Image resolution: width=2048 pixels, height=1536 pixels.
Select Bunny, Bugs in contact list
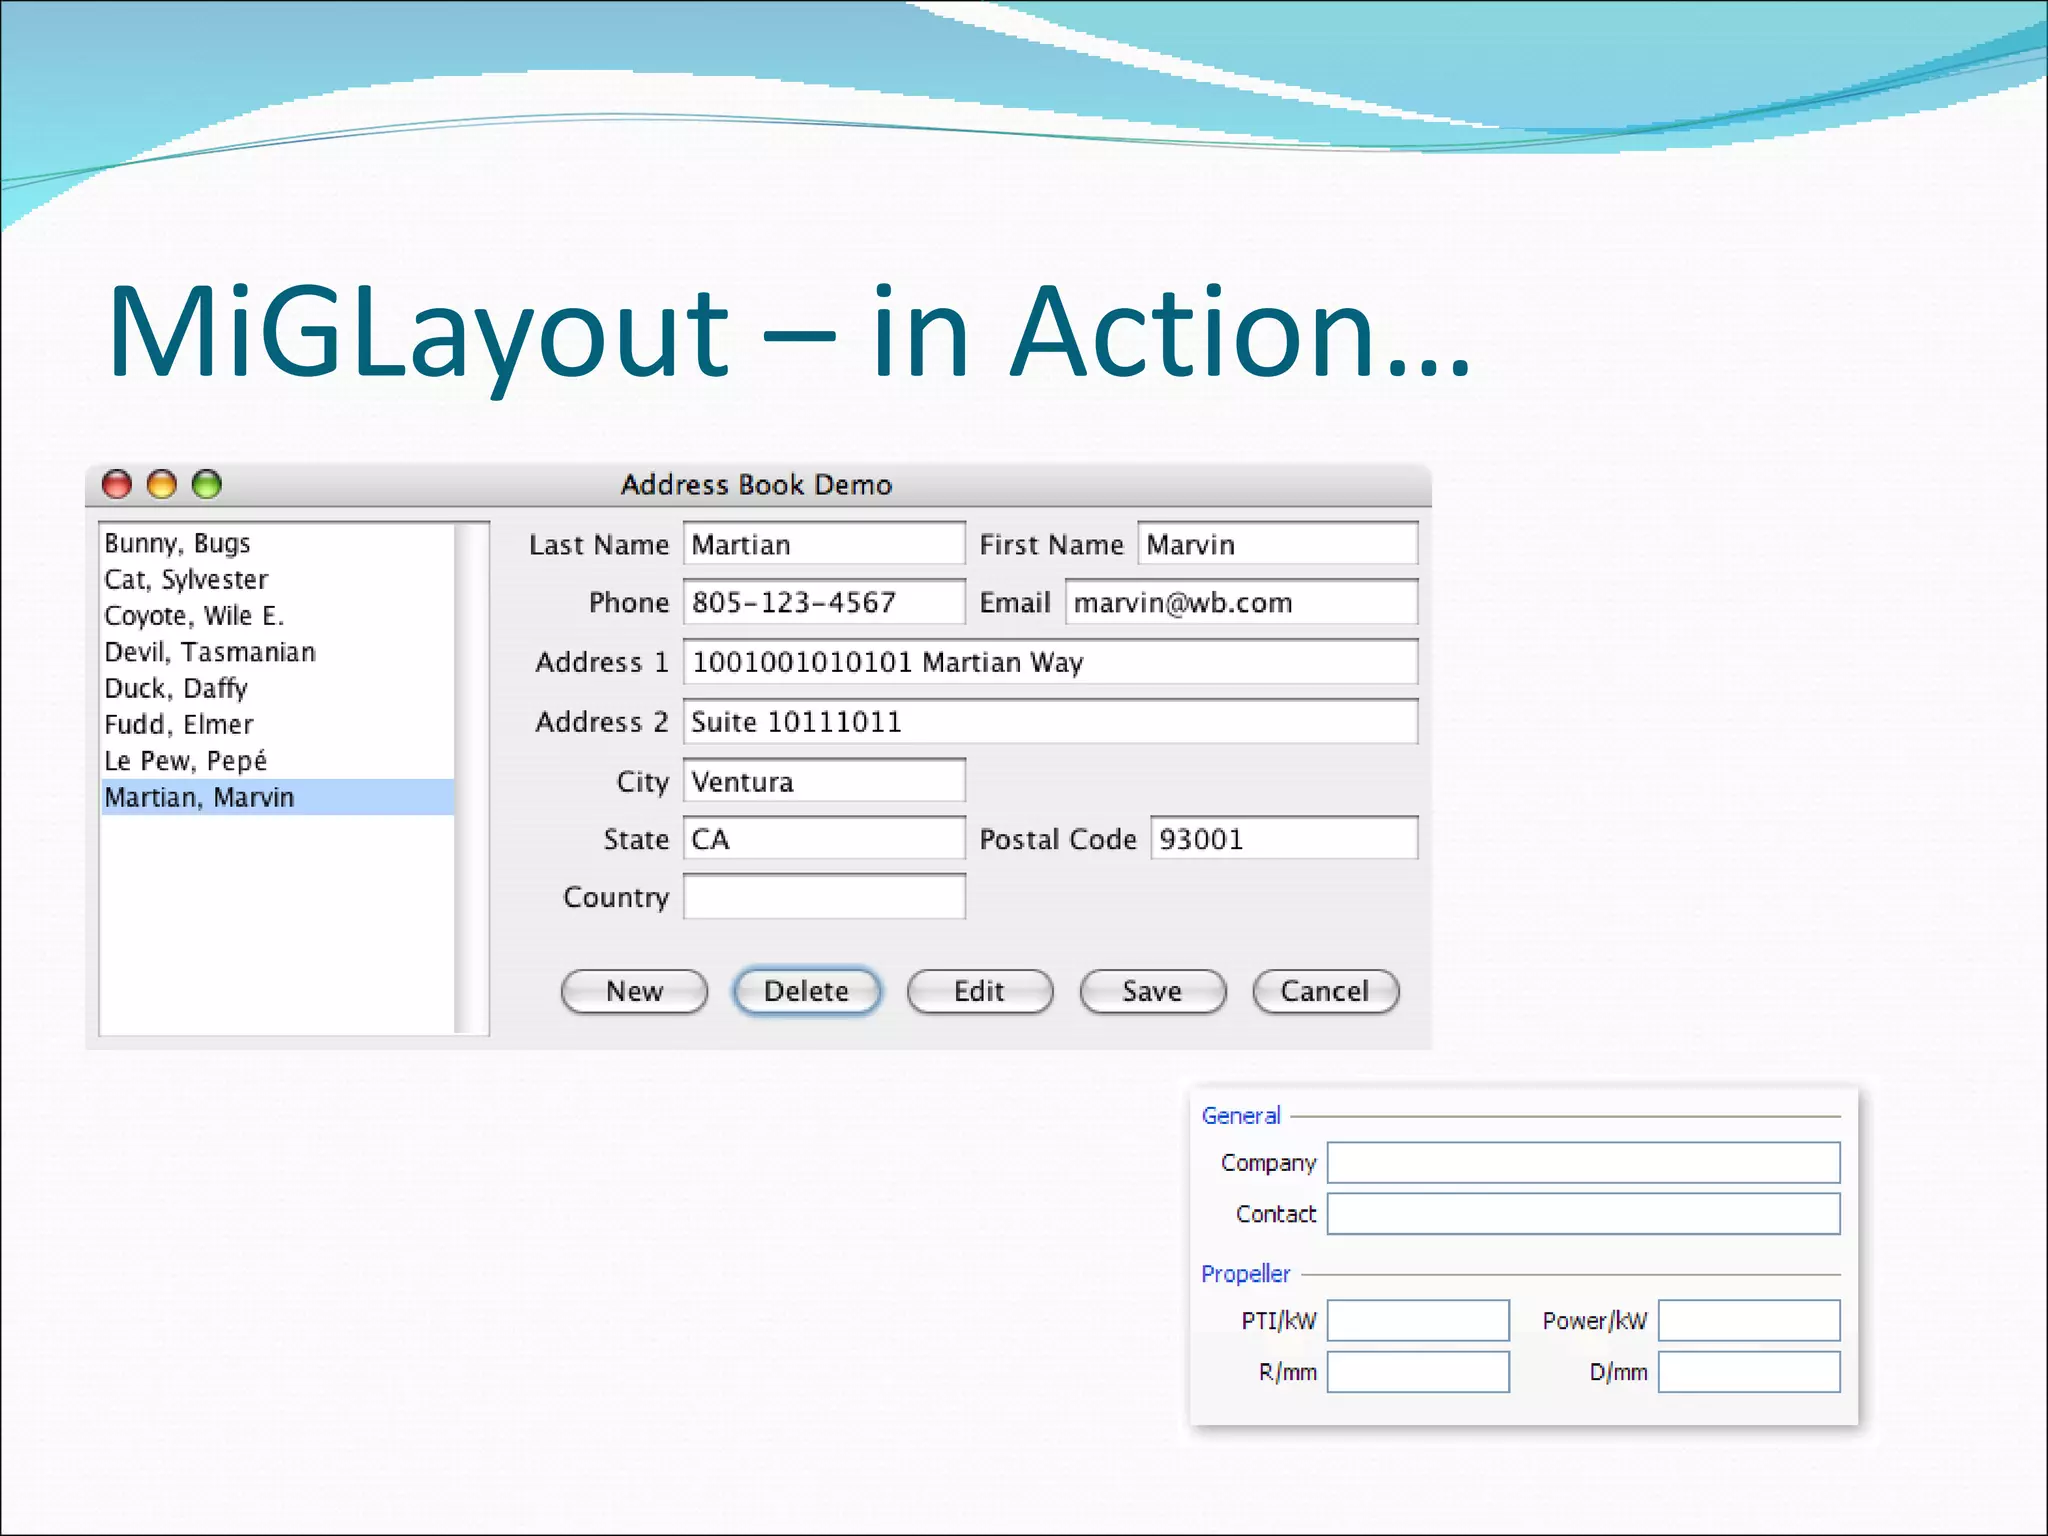pos(277,543)
